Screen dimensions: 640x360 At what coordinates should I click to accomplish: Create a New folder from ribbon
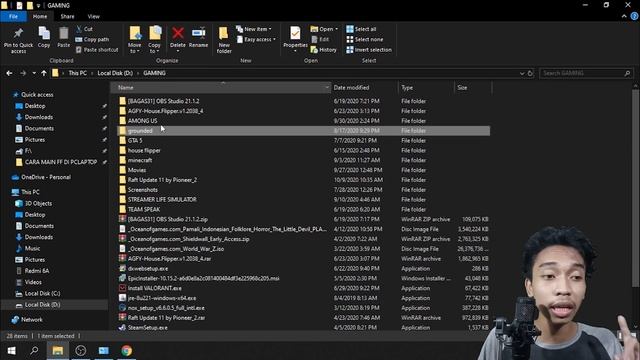pyautogui.click(x=224, y=40)
